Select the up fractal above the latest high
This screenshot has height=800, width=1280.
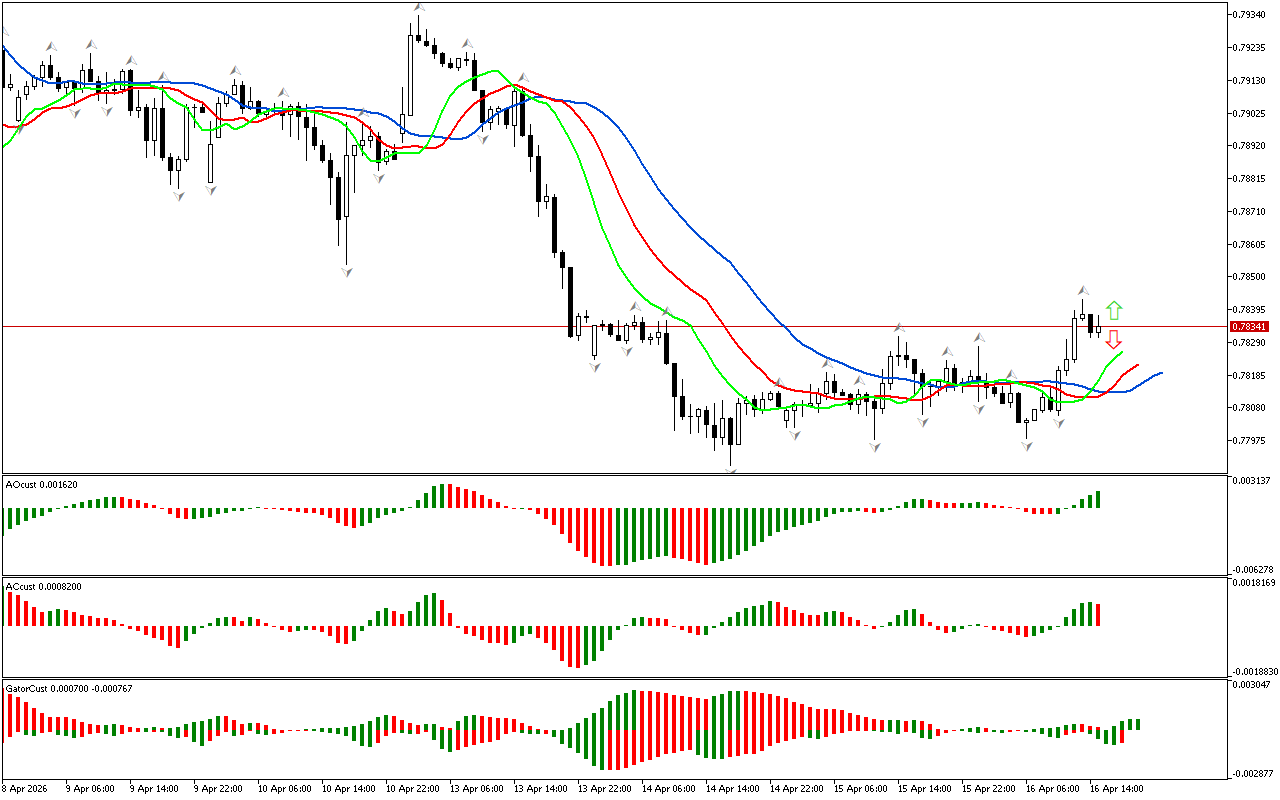point(1082,290)
